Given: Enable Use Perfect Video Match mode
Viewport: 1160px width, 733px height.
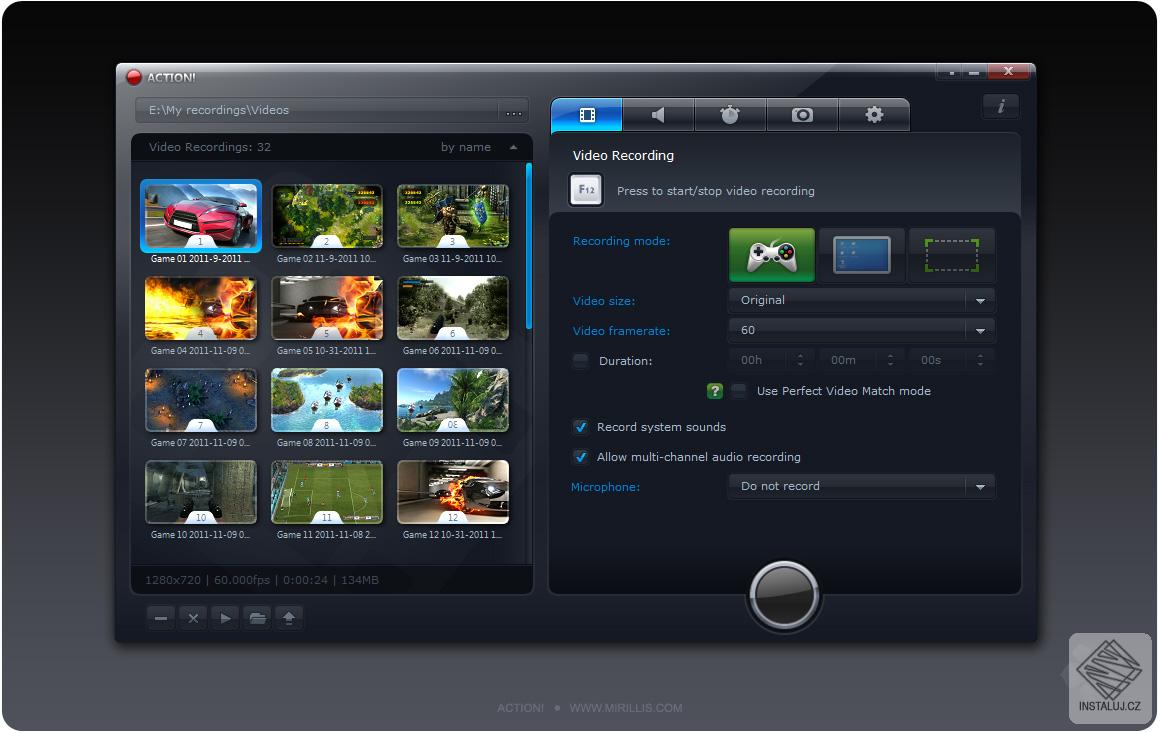Looking at the screenshot, I should 738,391.
